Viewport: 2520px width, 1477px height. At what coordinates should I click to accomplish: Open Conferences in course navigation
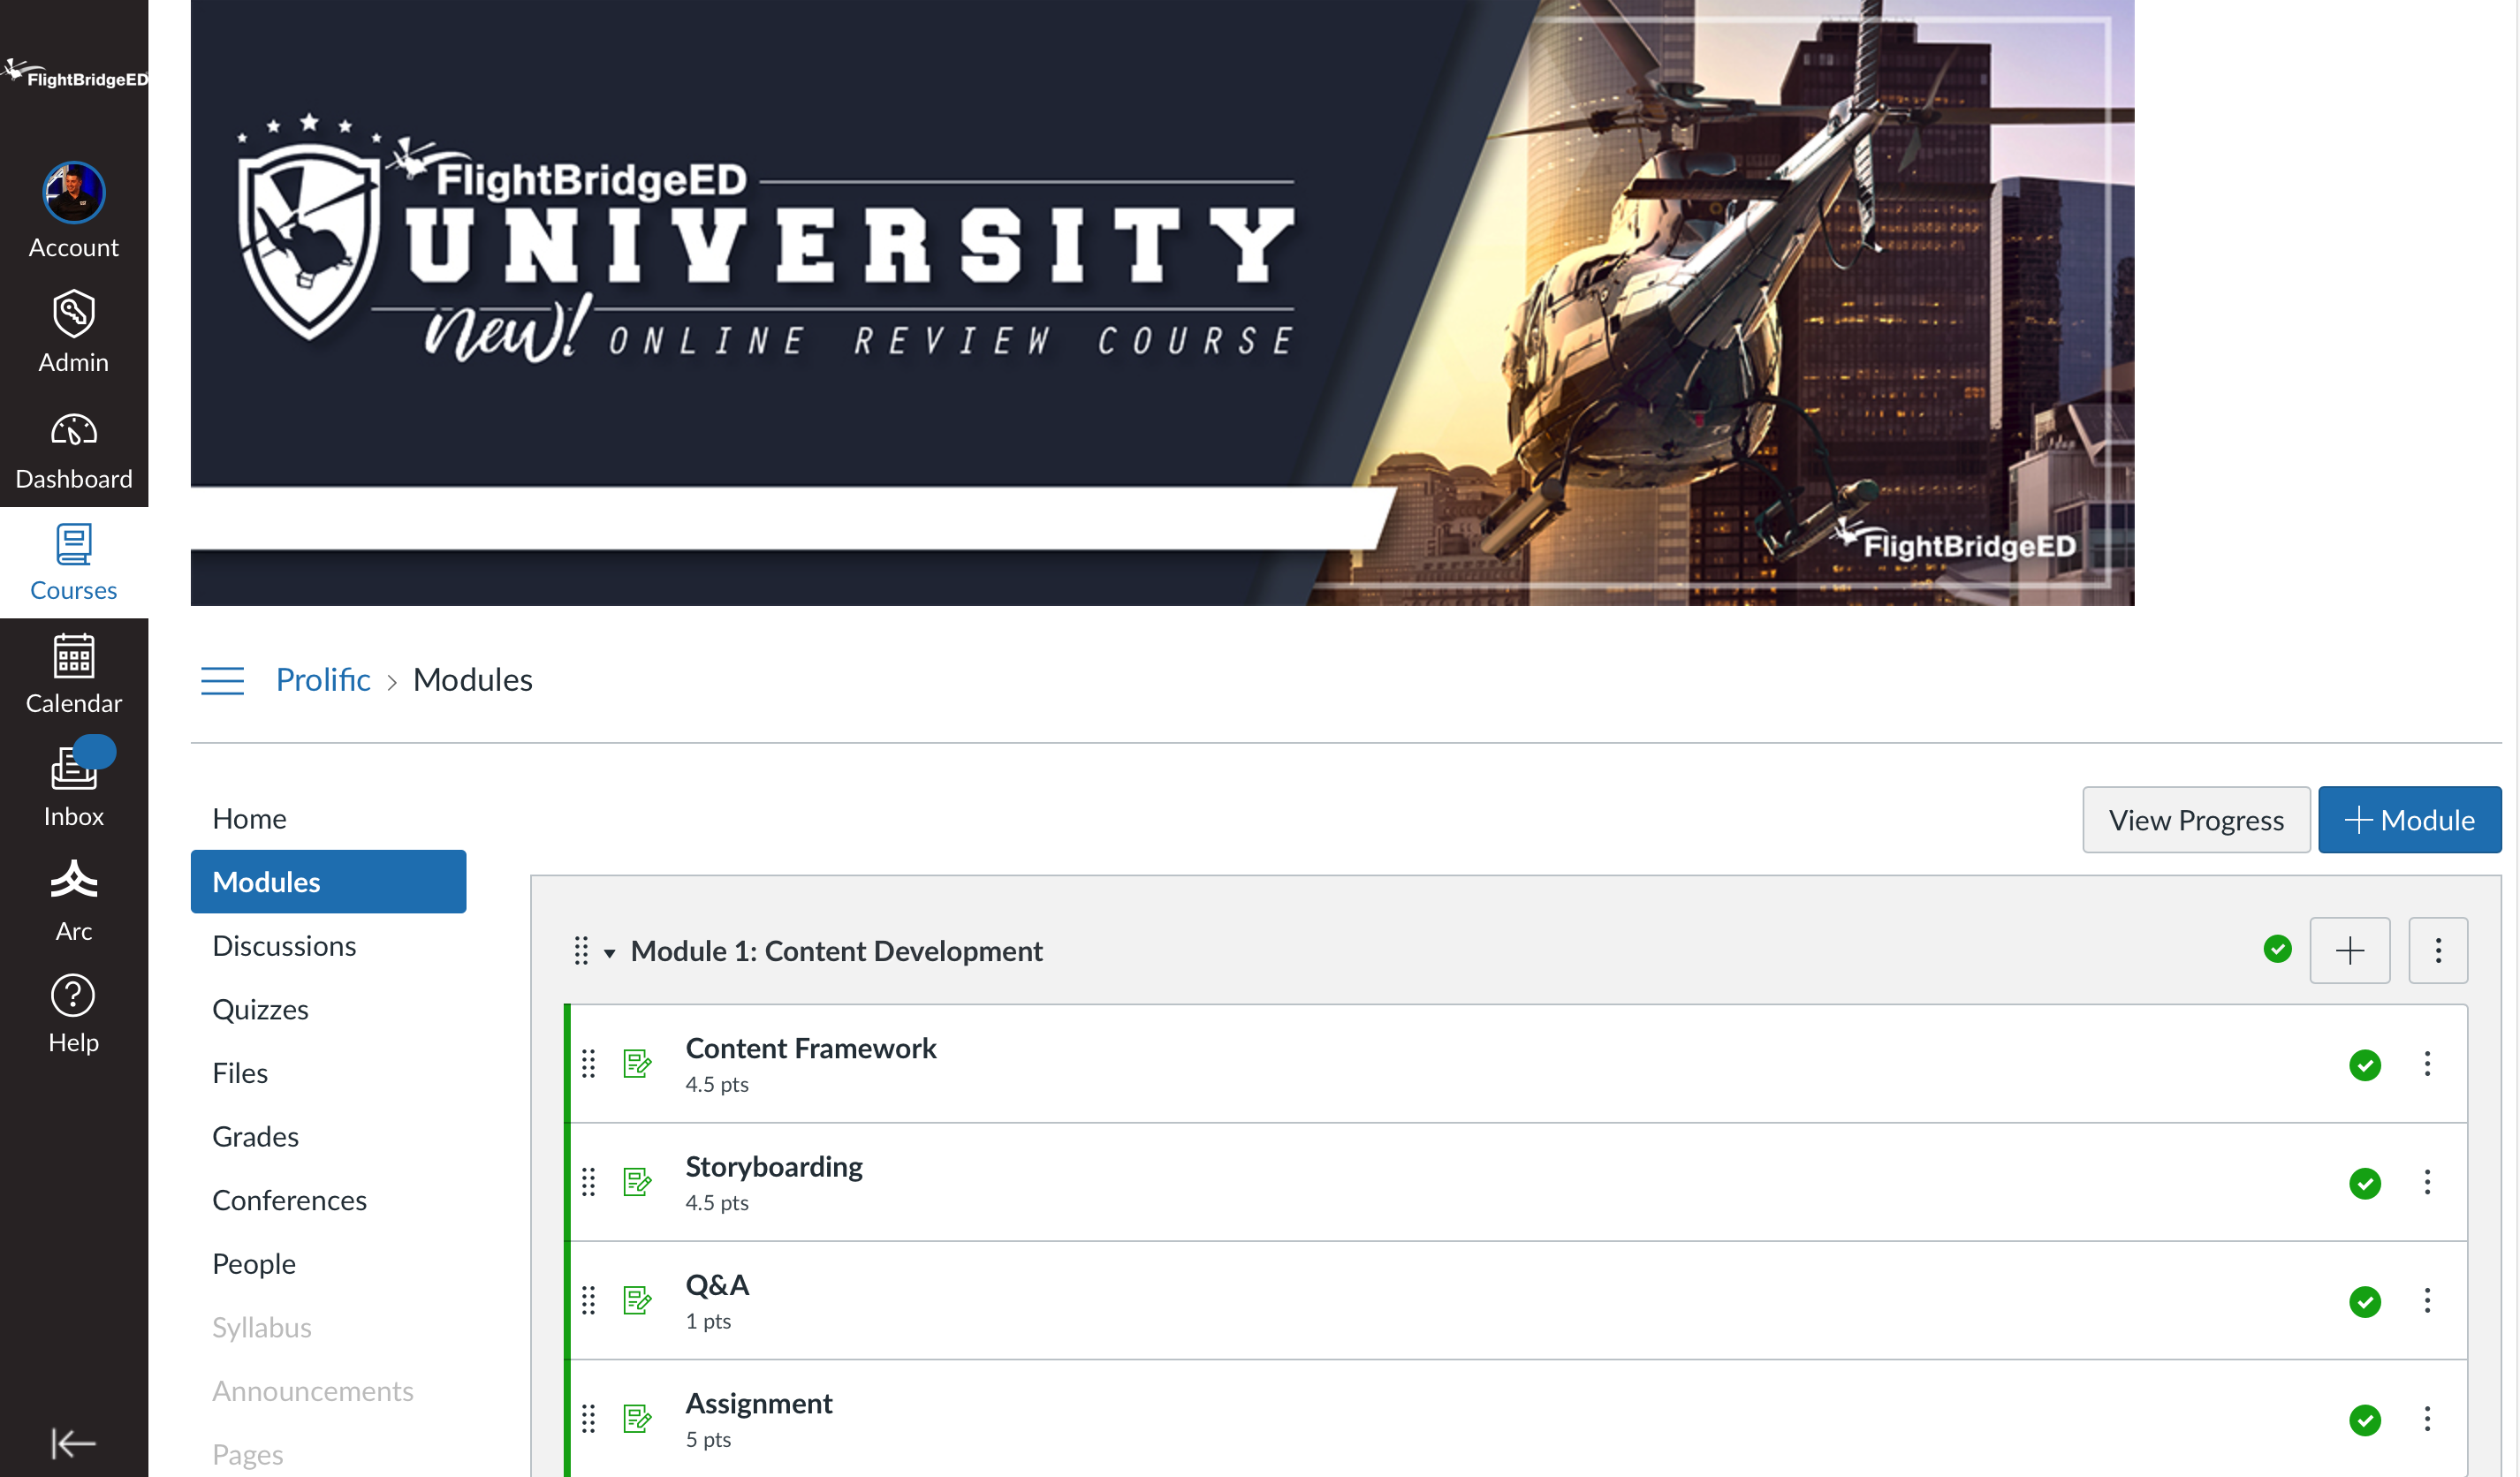pos(289,1200)
